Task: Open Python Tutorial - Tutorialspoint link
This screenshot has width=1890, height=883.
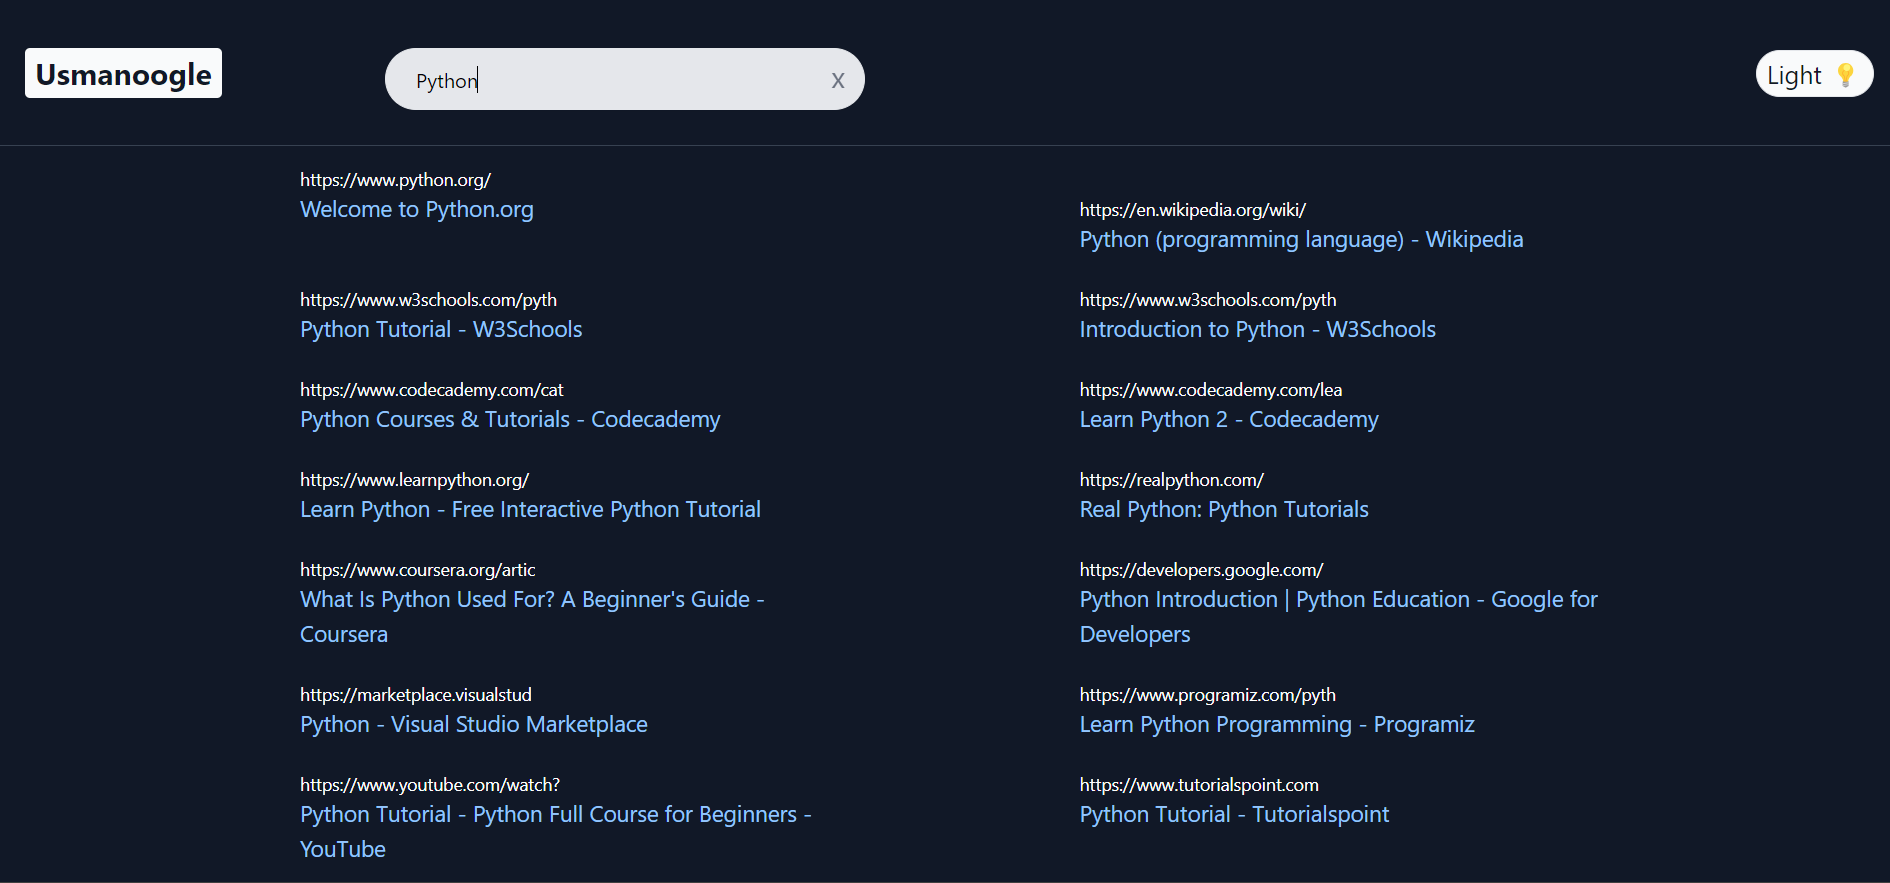Action: [1234, 814]
